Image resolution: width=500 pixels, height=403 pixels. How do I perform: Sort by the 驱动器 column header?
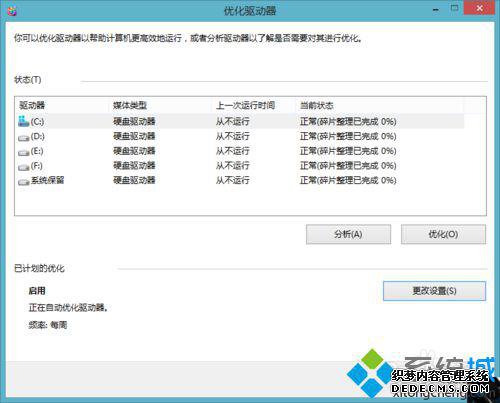pyautogui.click(x=32, y=106)
